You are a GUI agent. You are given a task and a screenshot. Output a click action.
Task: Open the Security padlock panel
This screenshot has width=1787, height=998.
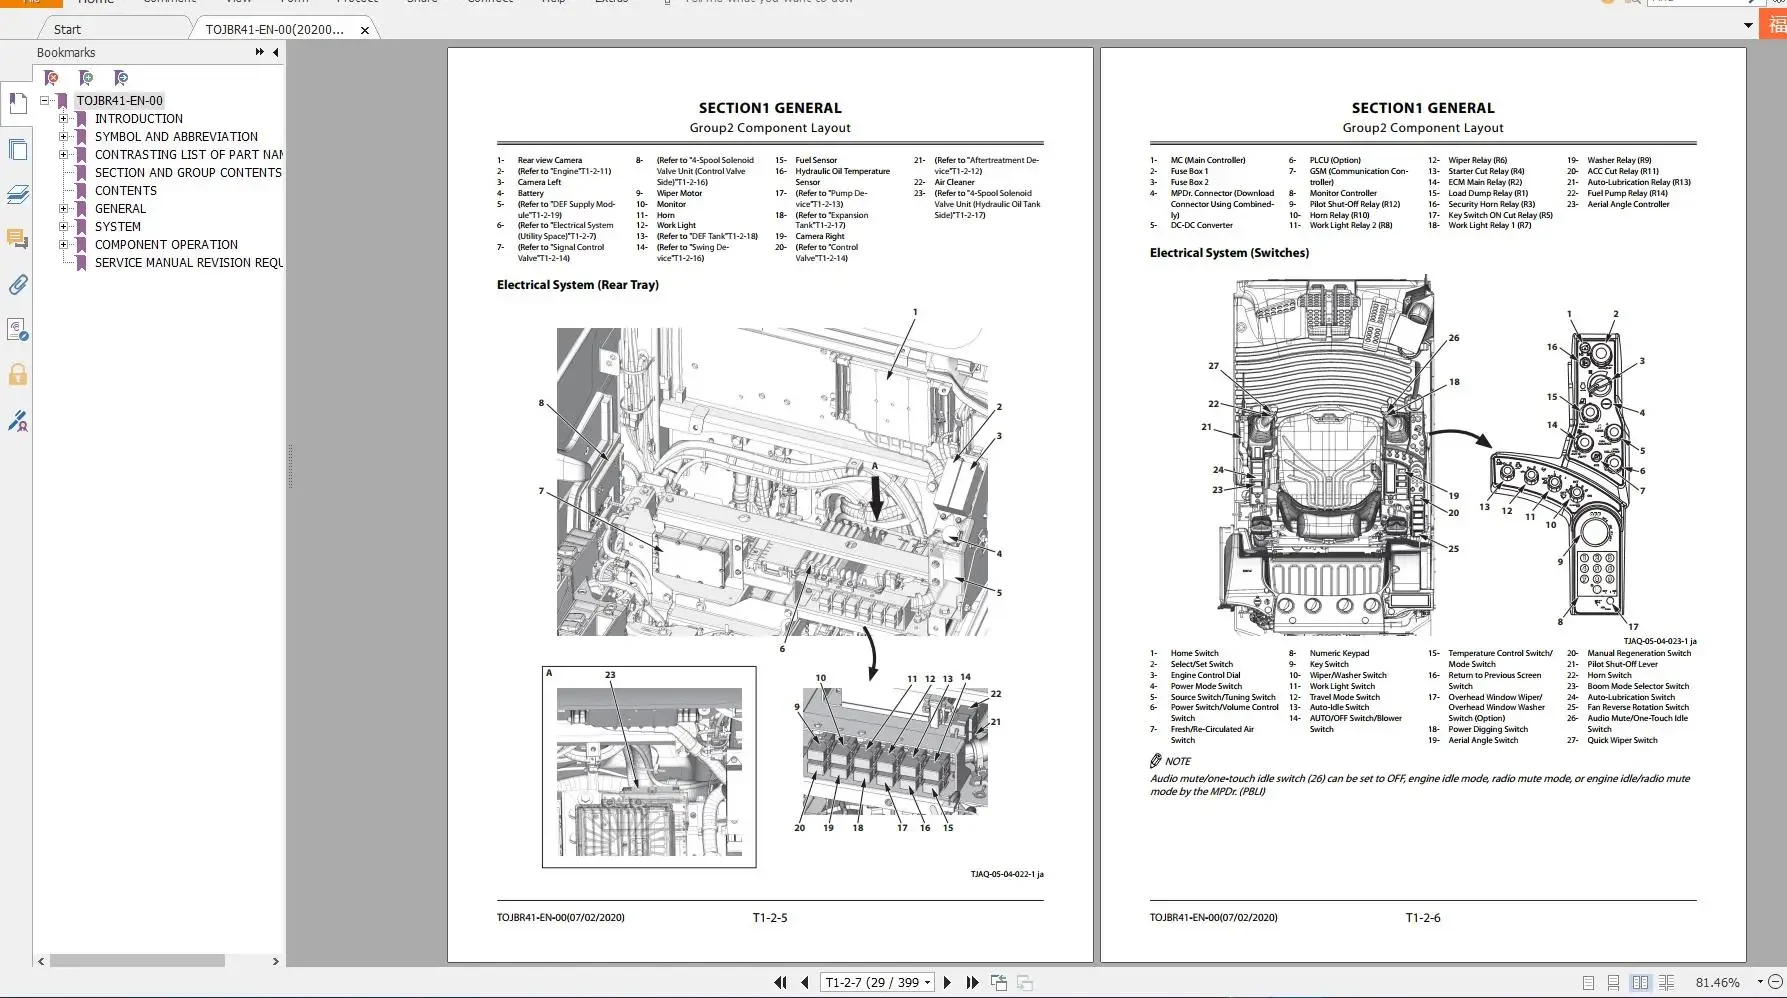coord(17,375)
